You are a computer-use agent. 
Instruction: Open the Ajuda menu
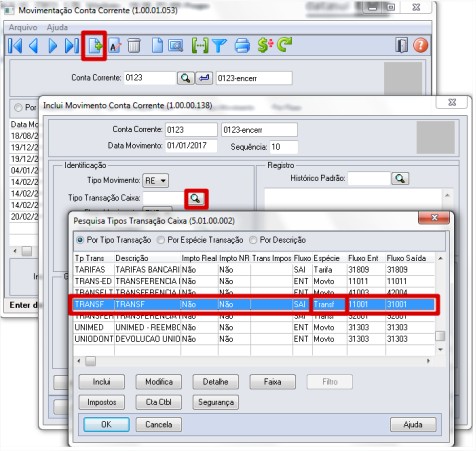tap(57, 27)
